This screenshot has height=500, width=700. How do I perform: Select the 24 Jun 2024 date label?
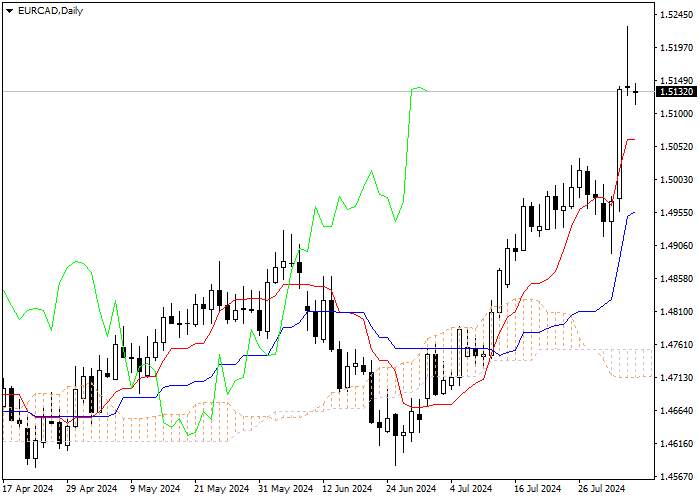(411, 489)
